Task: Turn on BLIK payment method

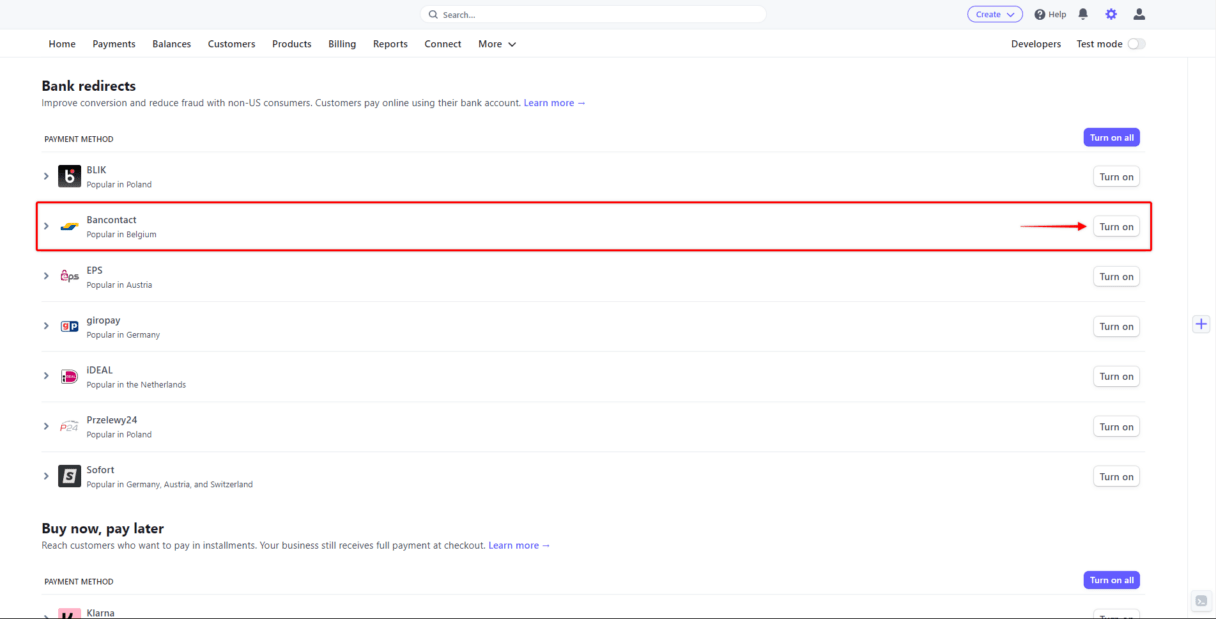Action: (x=1116, y=177)
